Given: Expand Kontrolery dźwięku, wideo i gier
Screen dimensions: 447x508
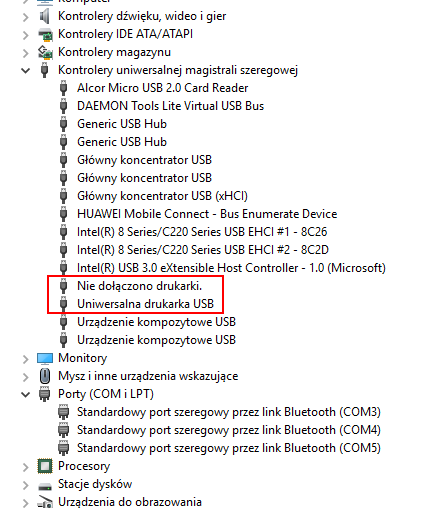Looking at the screenshot, I should coord(26,17).
